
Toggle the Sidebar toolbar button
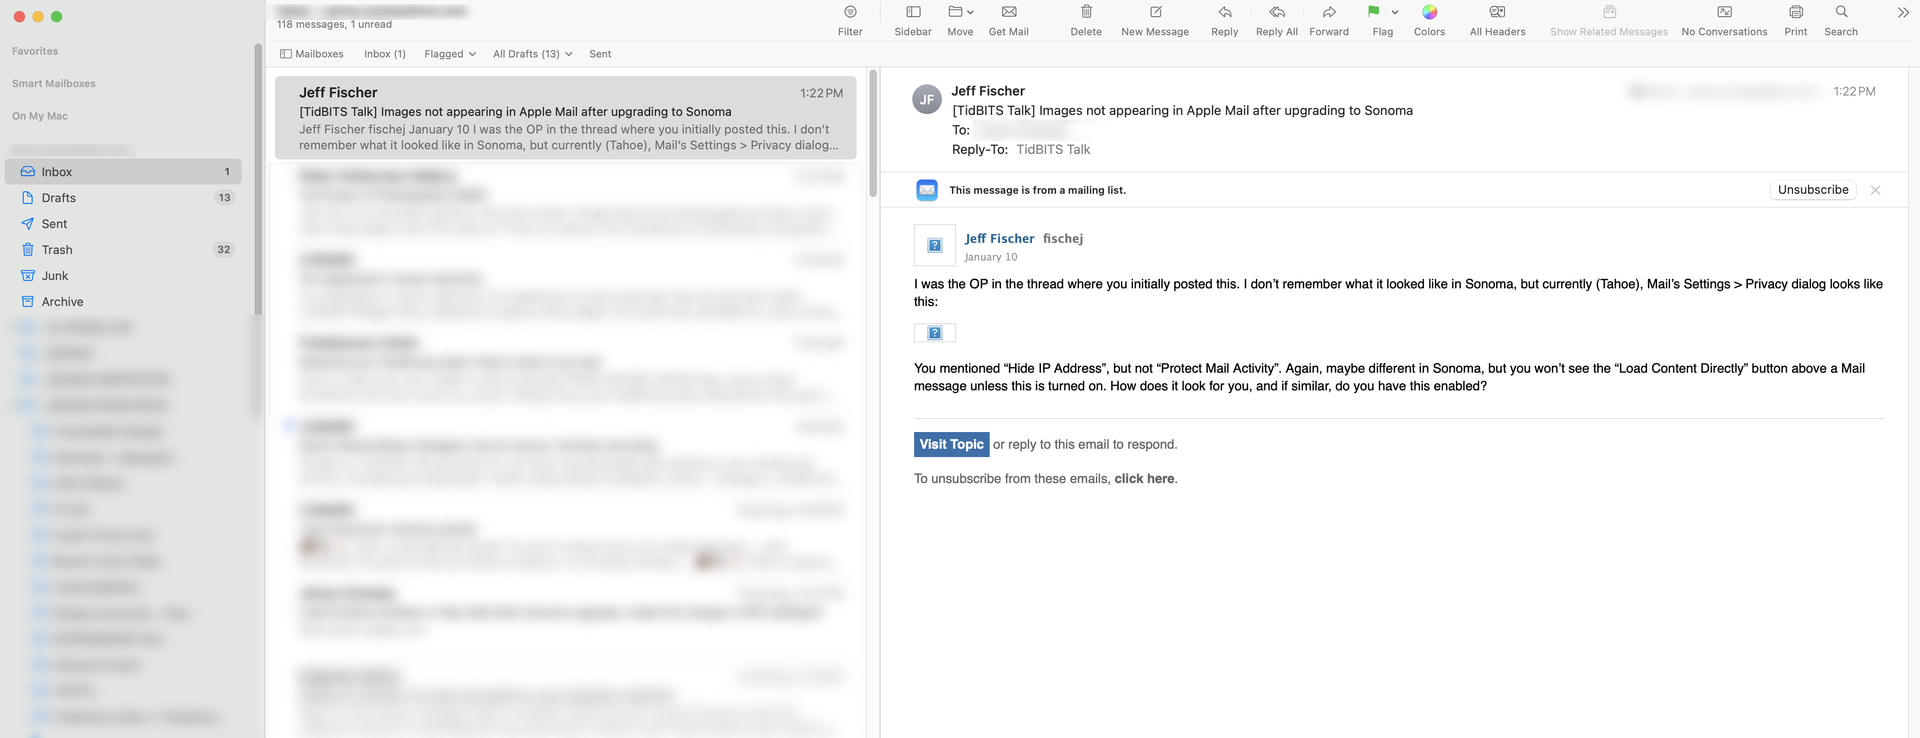912,13
